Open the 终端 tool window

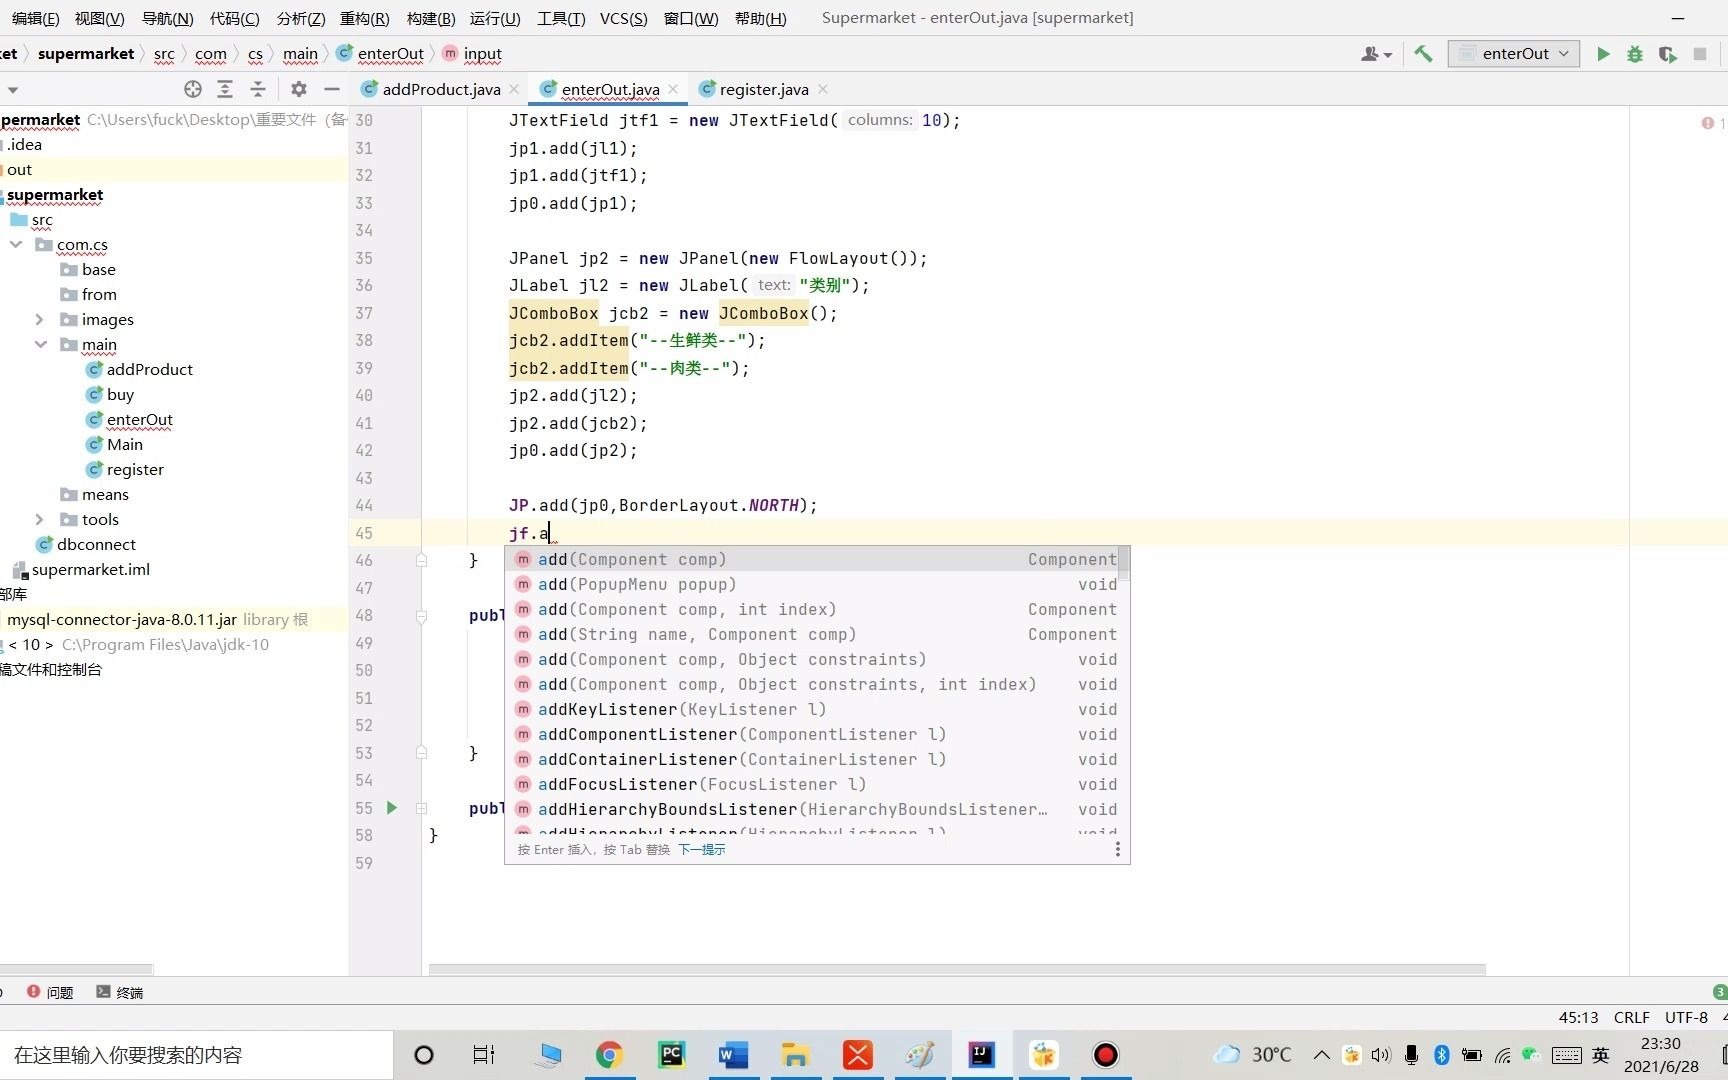coord(120,992)
